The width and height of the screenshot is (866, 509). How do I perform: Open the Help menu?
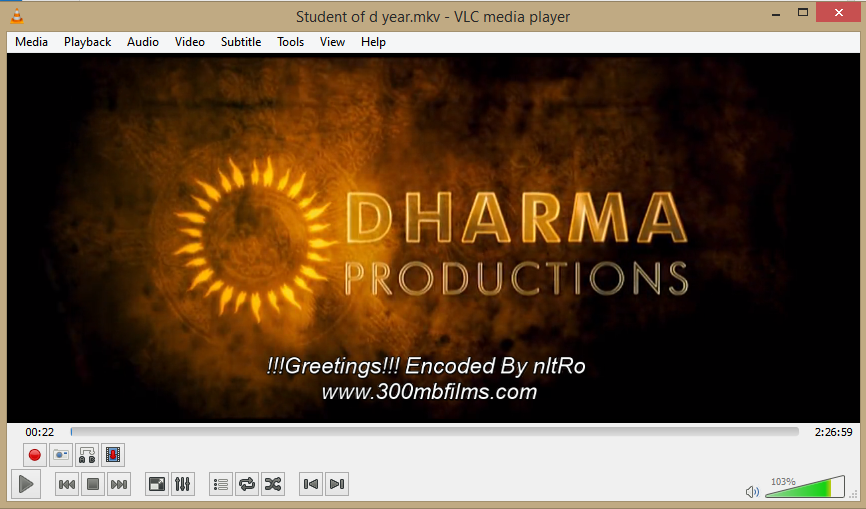point(373,42)
